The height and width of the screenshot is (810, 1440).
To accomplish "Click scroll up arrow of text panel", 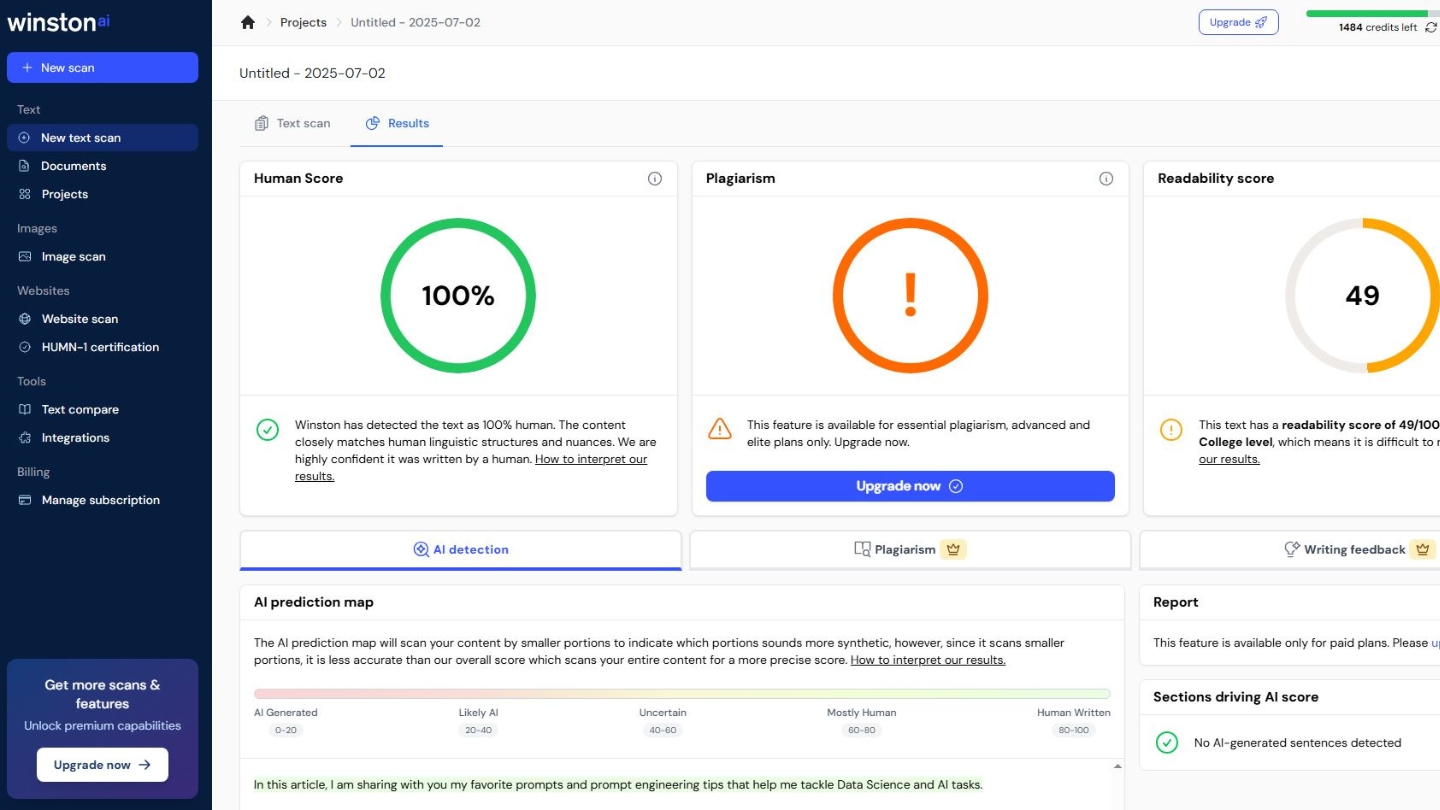I will pyautogui.click(x=1117, y=766).
